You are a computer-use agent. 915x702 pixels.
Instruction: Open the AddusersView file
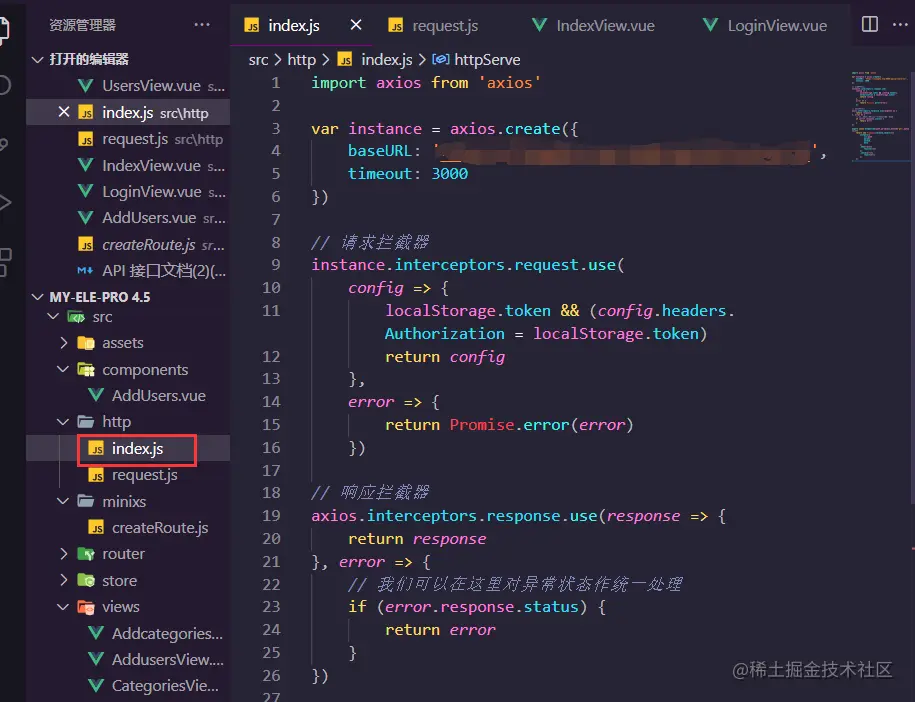tap(128, 659)
